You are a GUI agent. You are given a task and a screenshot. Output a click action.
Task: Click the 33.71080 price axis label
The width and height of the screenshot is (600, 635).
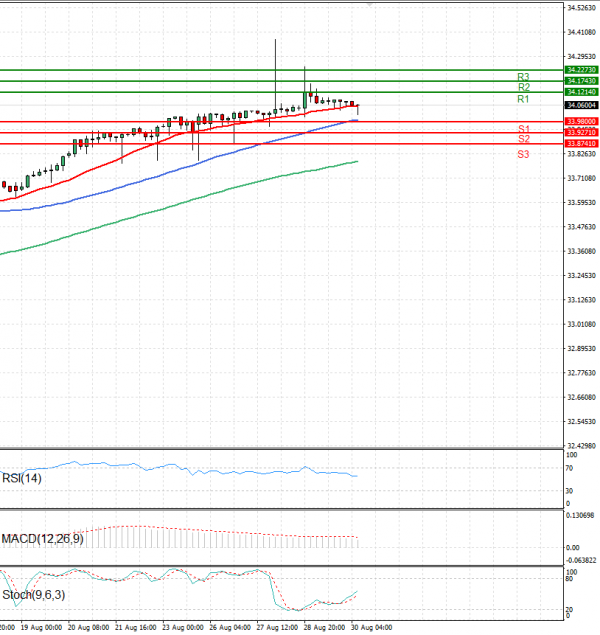[582, 178]
